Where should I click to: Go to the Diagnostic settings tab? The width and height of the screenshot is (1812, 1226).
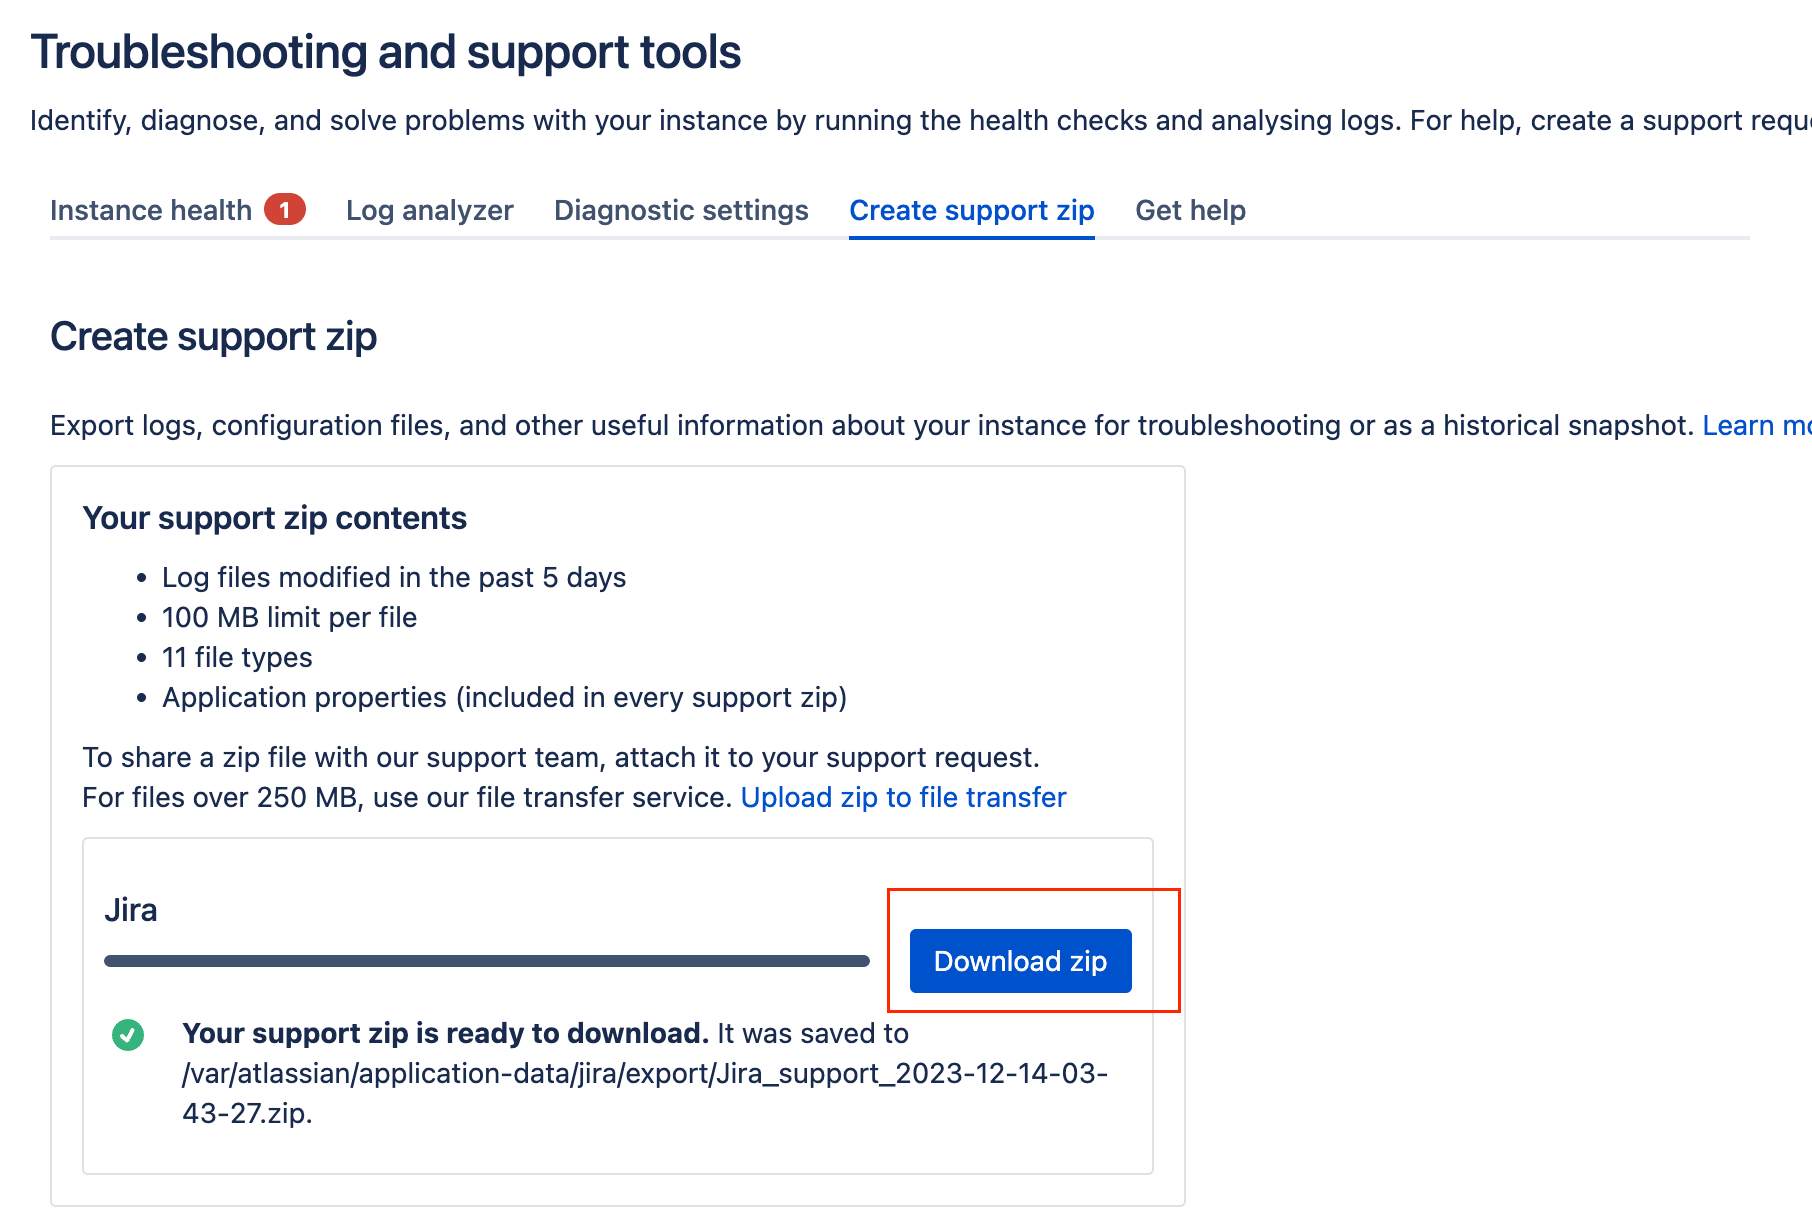[x=681, y=210]
